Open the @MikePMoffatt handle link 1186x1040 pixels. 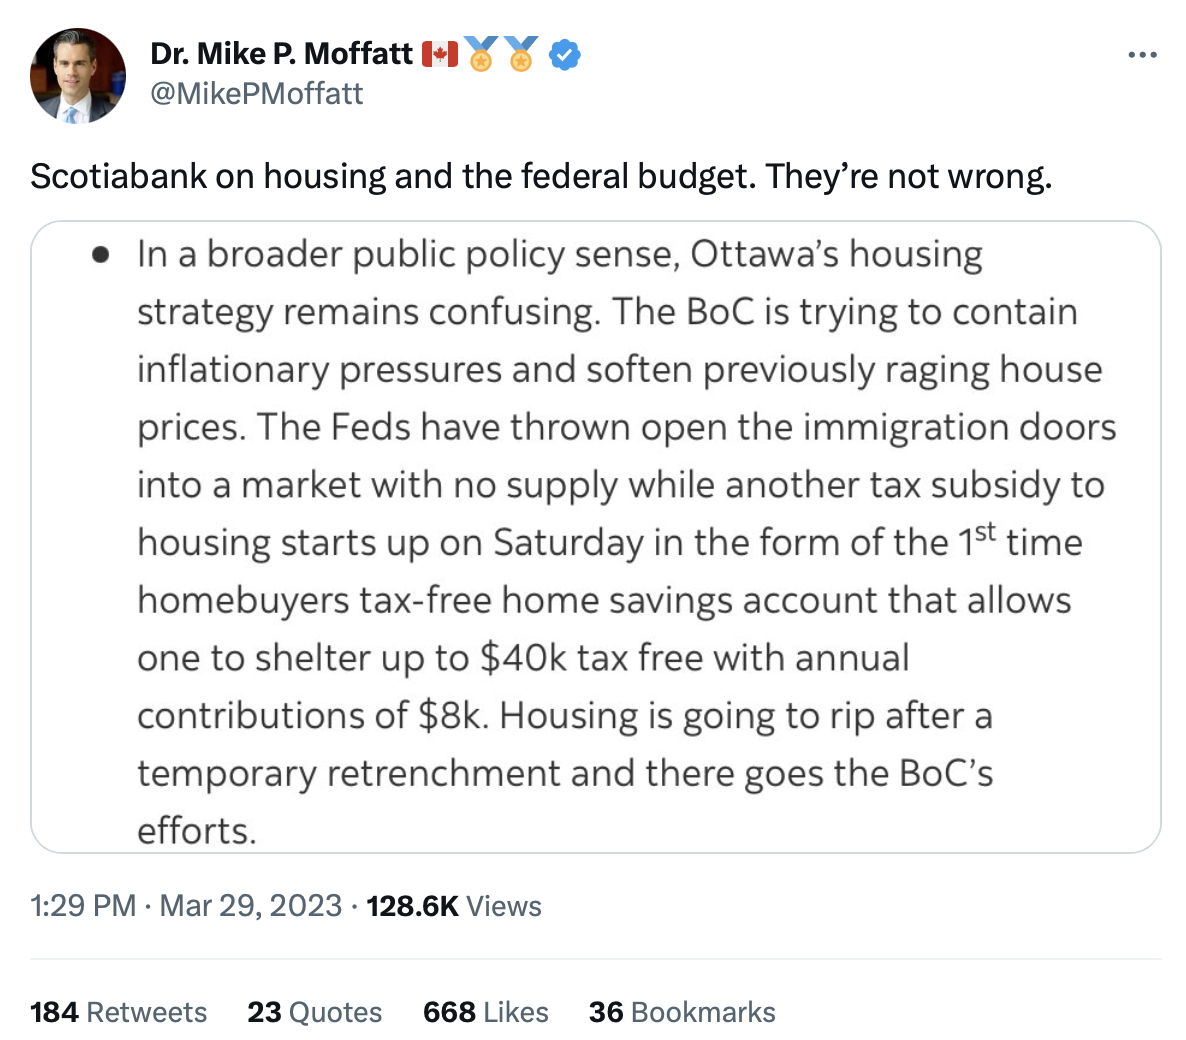point(257,94)
